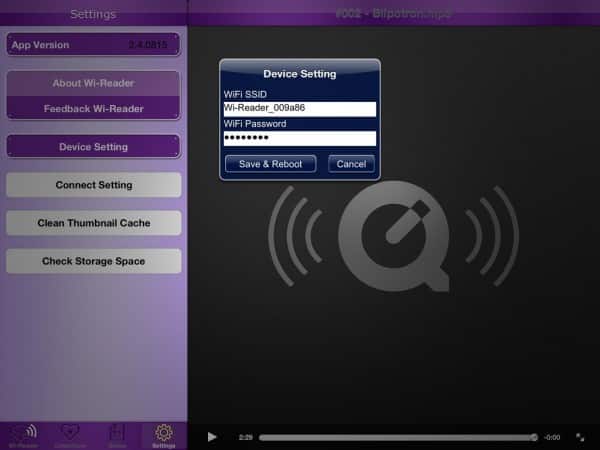Click Clean Thumbnail Cache
The image size is (600, 450).
[94, 223]
